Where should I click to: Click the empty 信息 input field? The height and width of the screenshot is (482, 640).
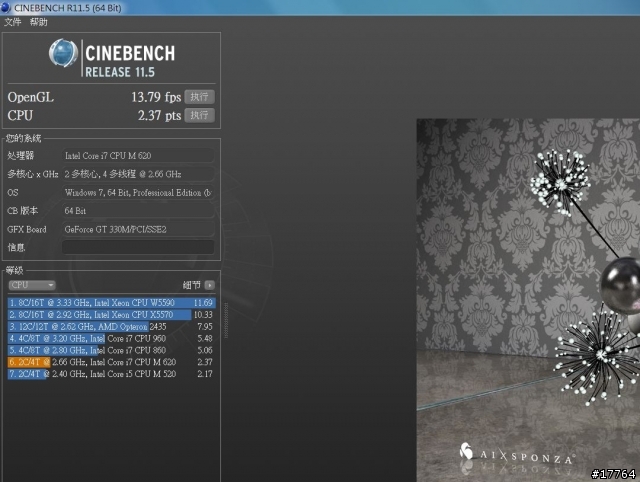138,247
